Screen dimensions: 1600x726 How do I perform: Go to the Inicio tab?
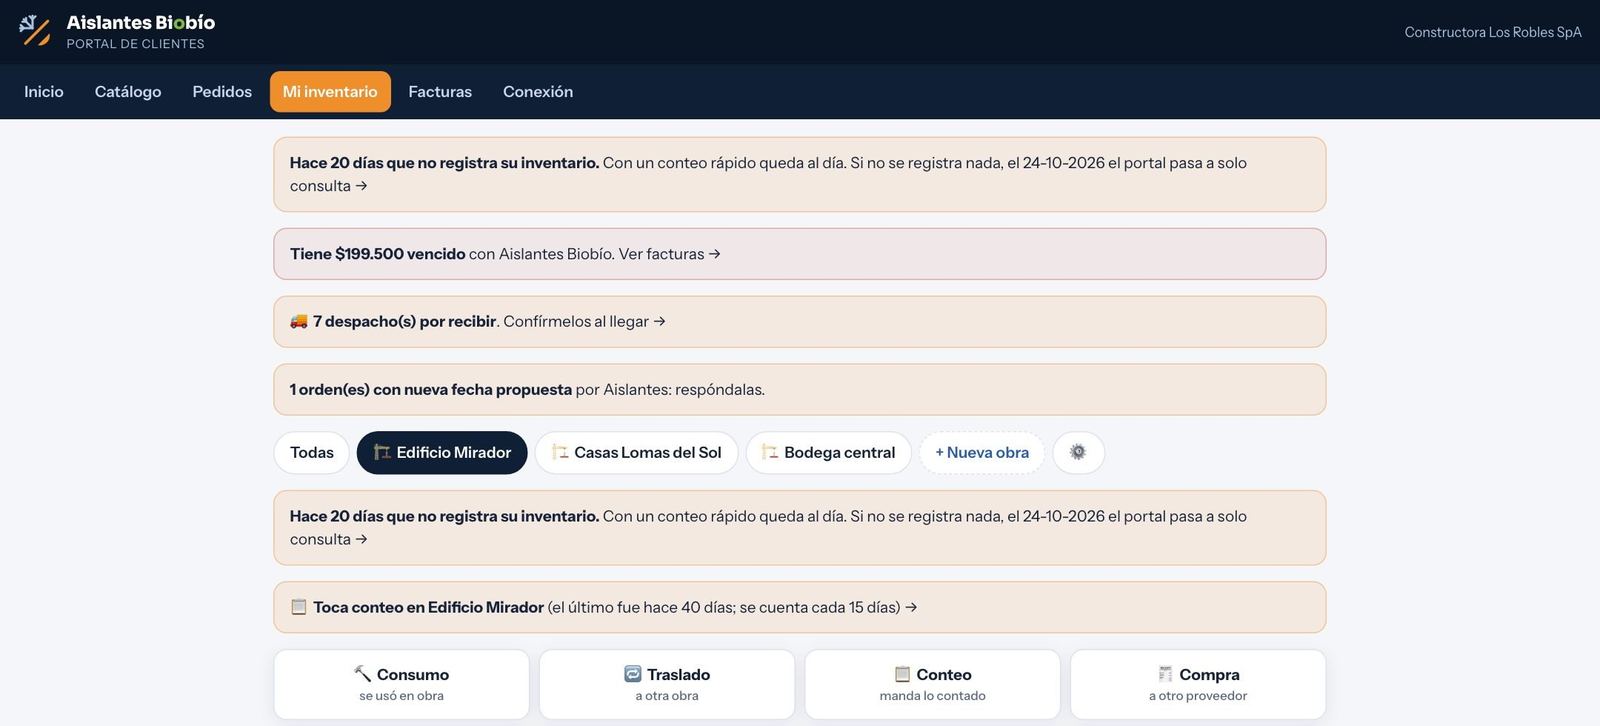(x=44, y=91)
